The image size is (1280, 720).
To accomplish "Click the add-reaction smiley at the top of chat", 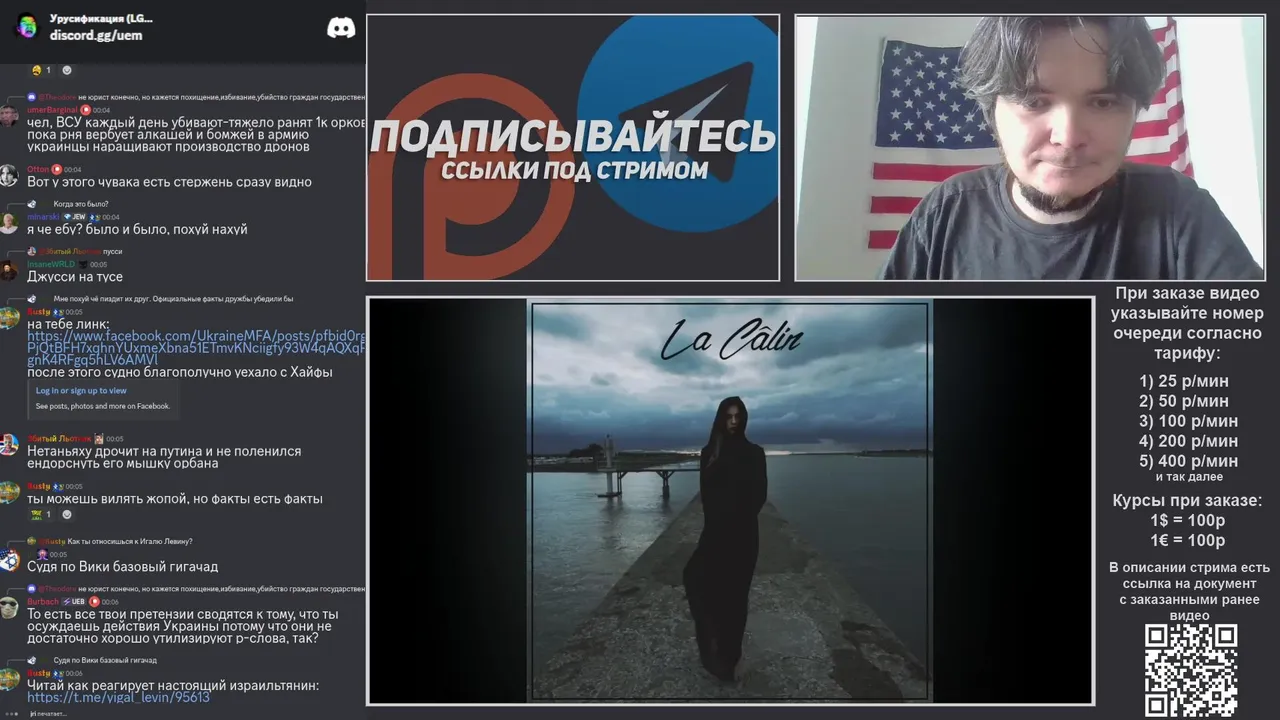I will pyautogui.click(x=67, y=70).
